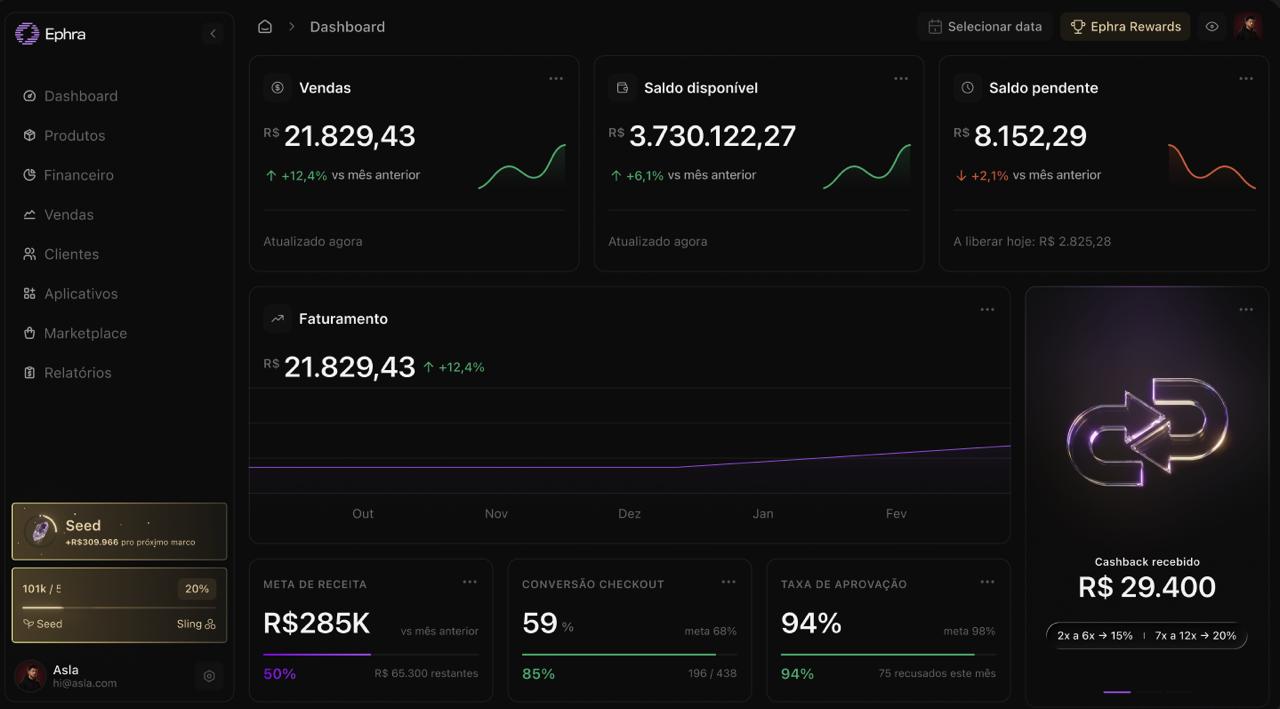This screenshot has height=709, width=1280.
Task: Click the account settings icon beside Asla
Action: click(209, 676)
